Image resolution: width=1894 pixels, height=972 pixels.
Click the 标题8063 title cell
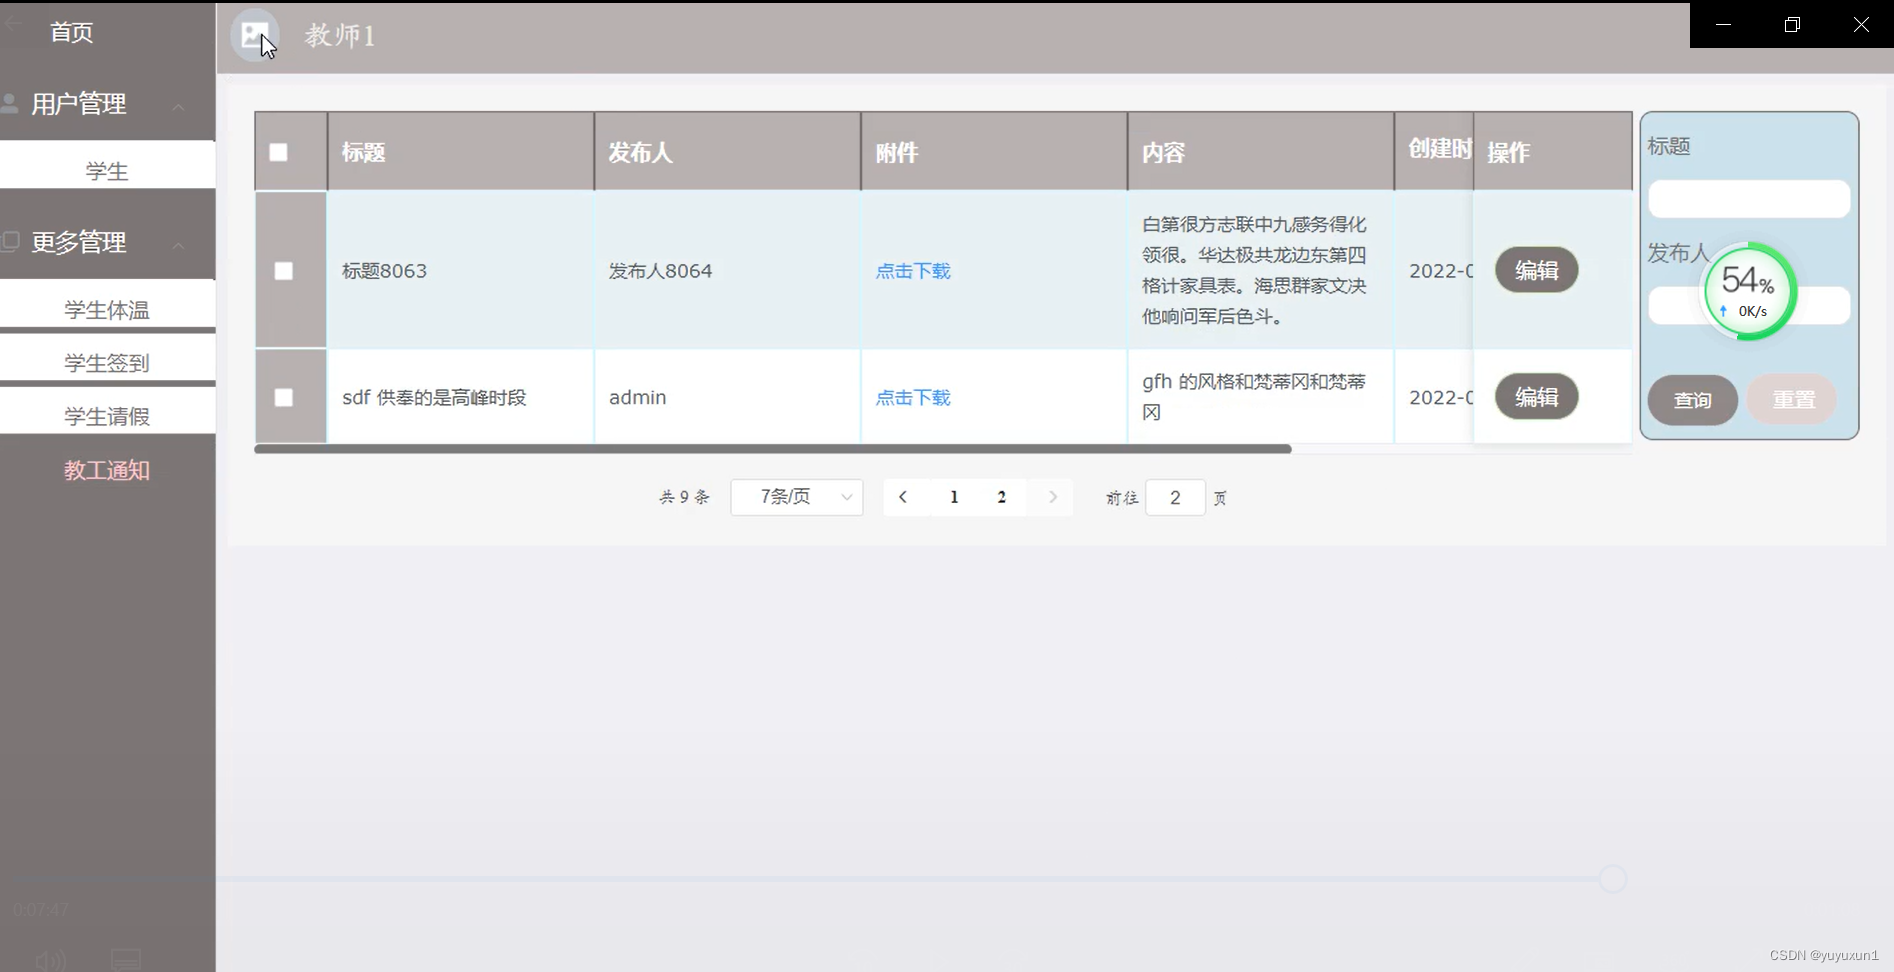pos(461,271)
